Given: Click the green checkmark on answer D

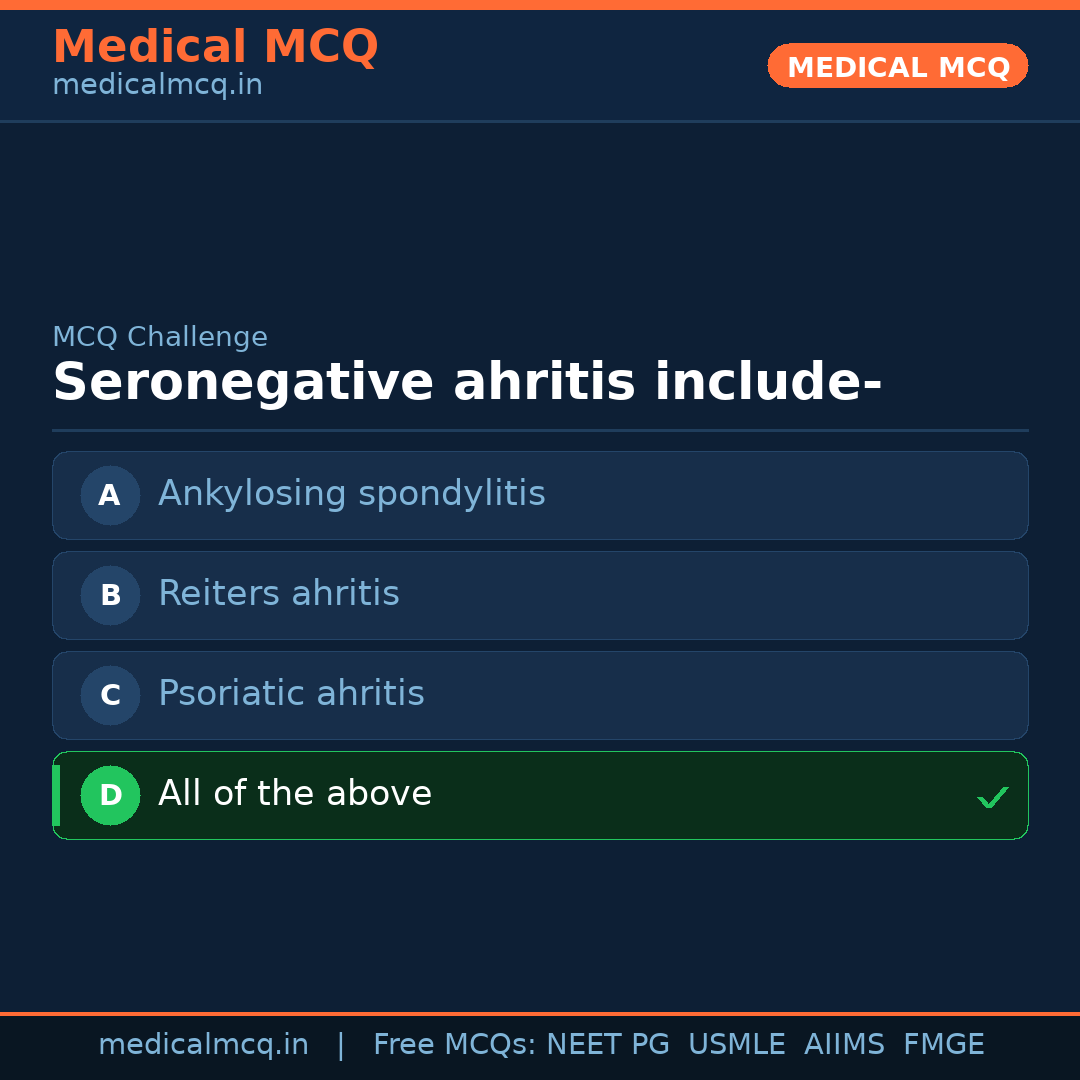Looking at the screenshot, I should click(x=992, y=797).
